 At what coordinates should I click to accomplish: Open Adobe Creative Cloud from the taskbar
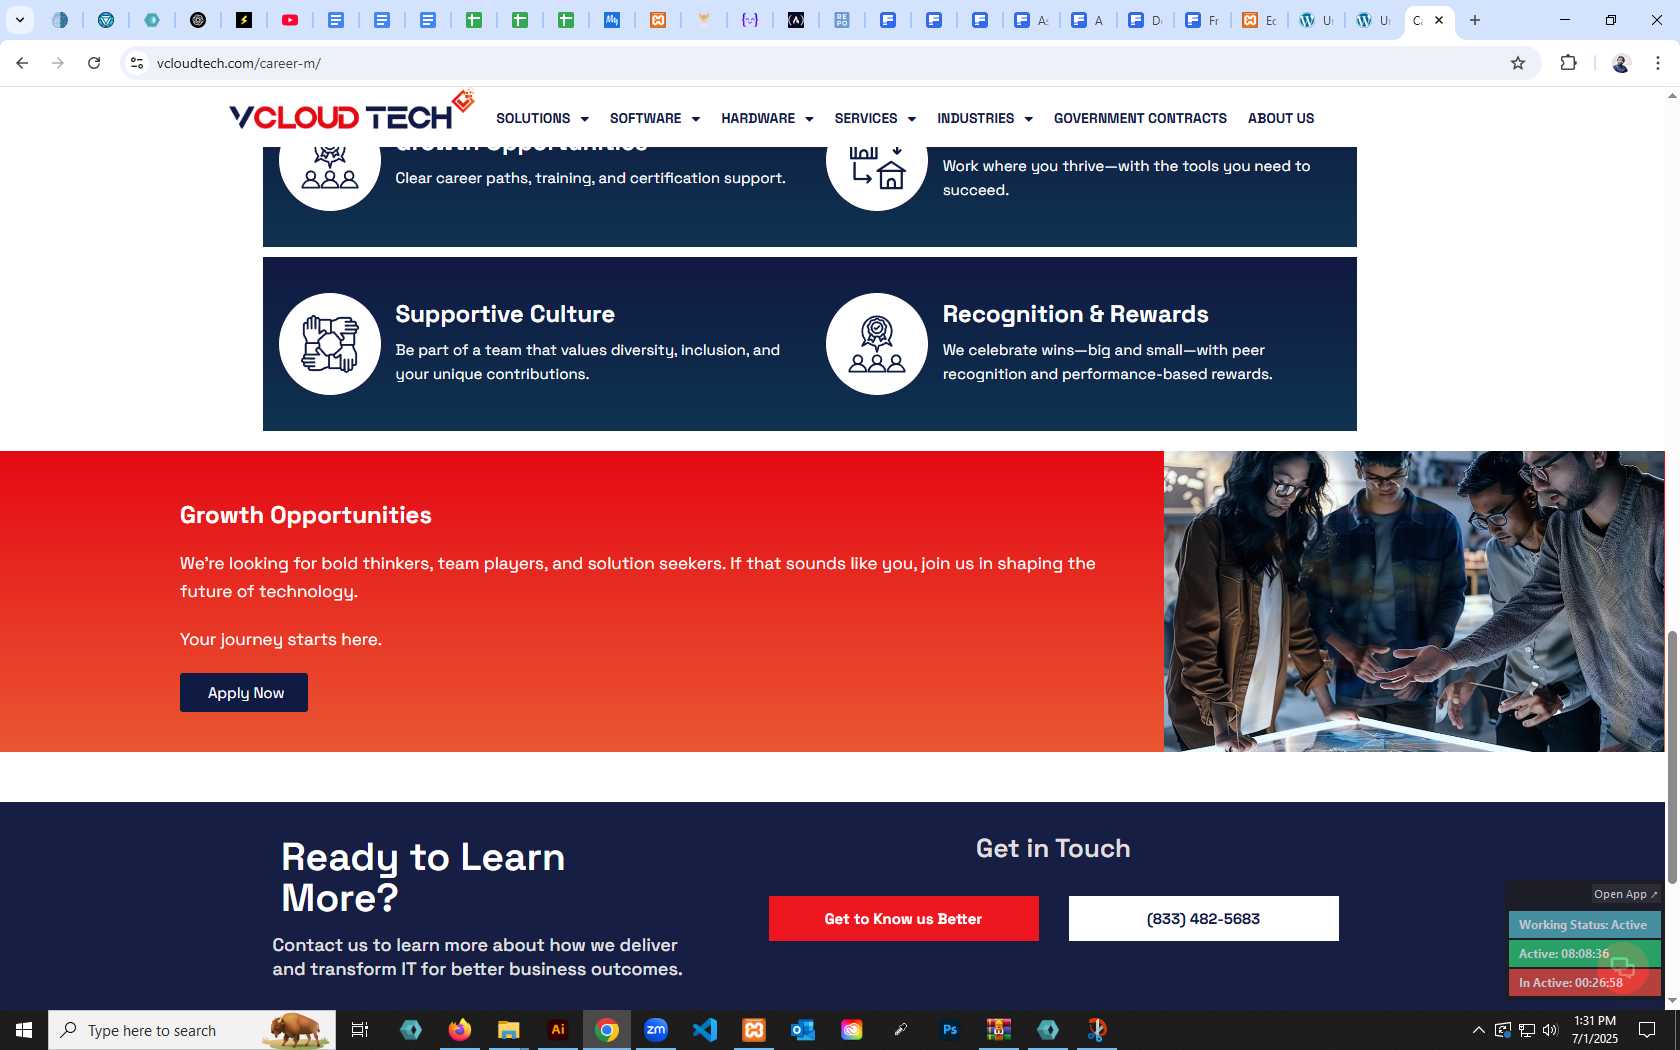852,1030
